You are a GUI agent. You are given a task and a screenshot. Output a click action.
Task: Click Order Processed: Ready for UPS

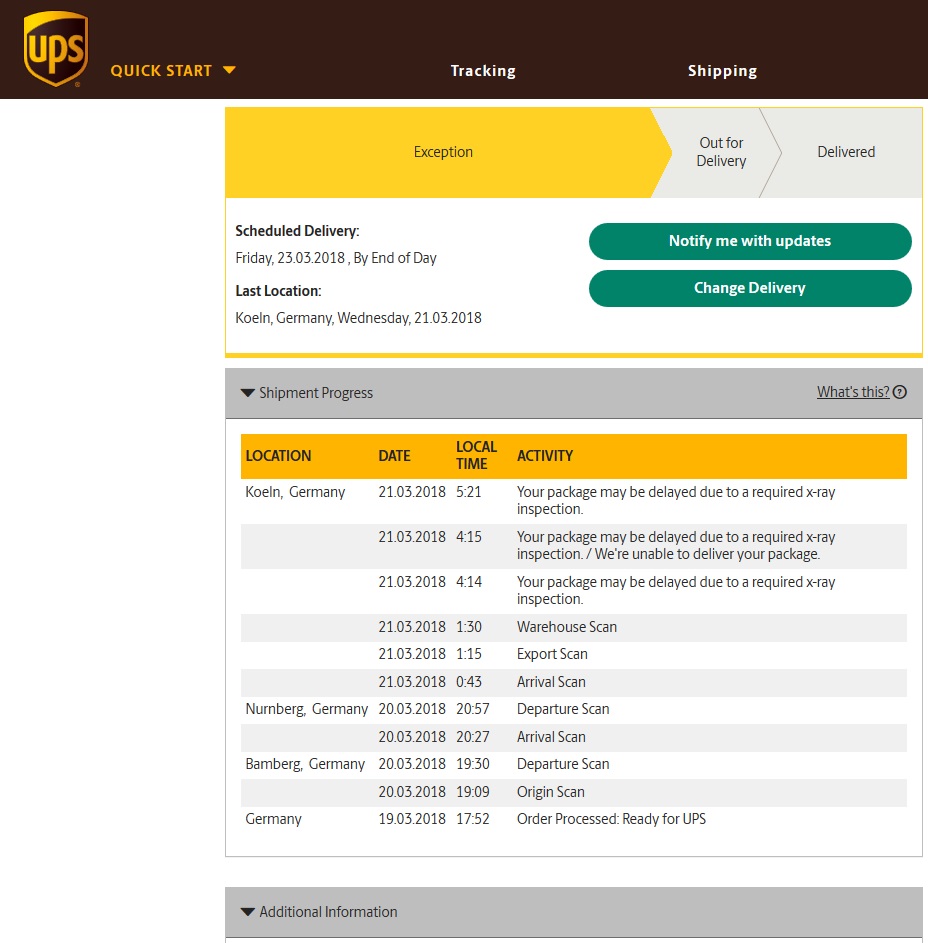(x=611, y=819)
